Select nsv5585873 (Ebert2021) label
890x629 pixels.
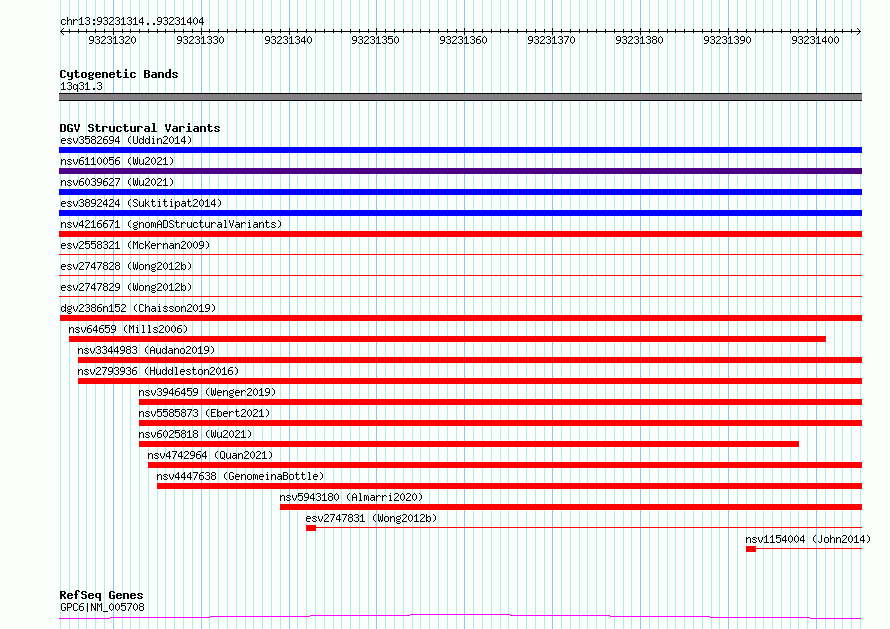204,413
